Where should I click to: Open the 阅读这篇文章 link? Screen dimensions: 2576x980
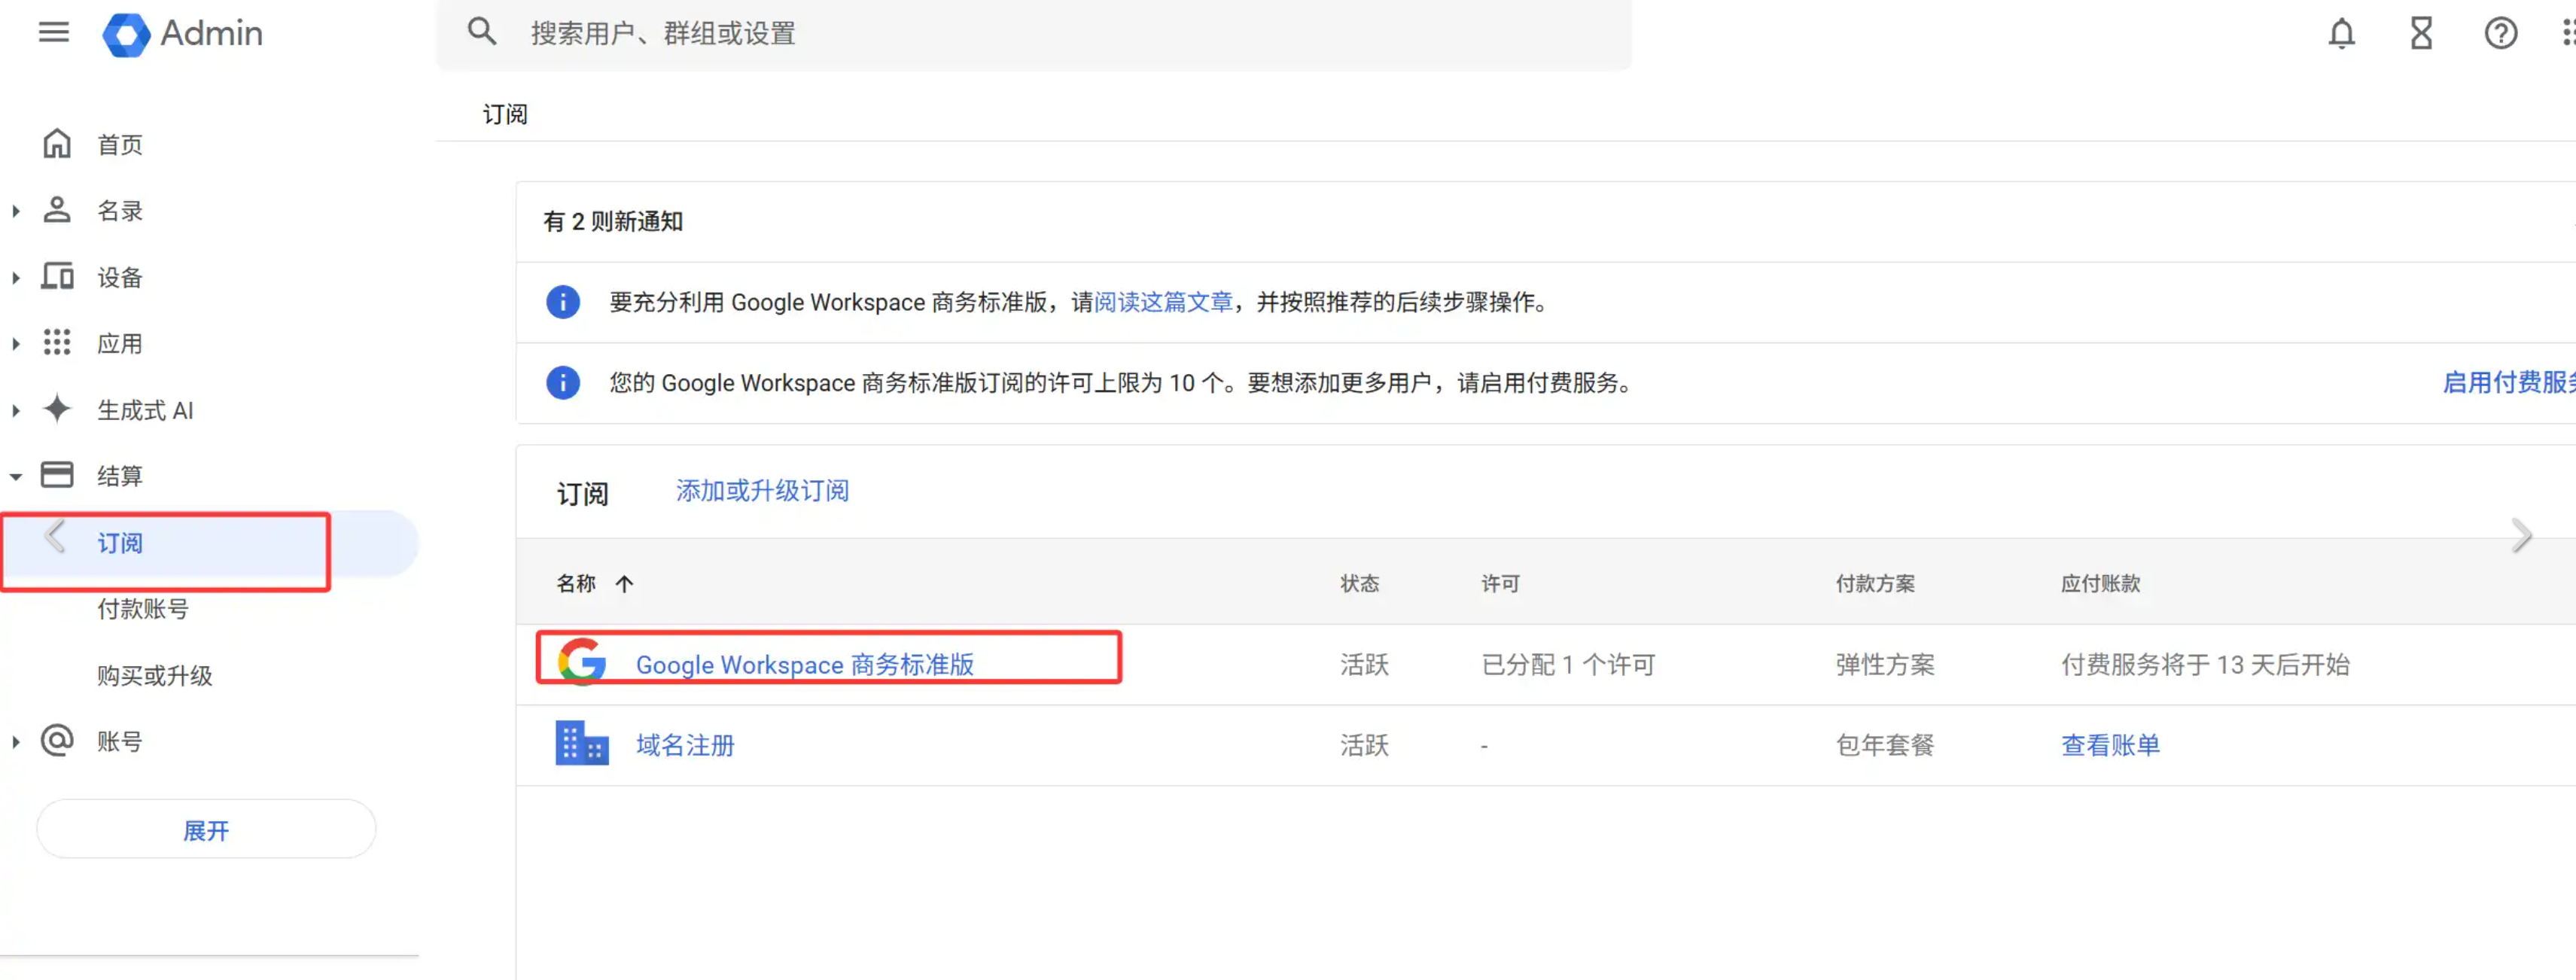[1164, 302]
